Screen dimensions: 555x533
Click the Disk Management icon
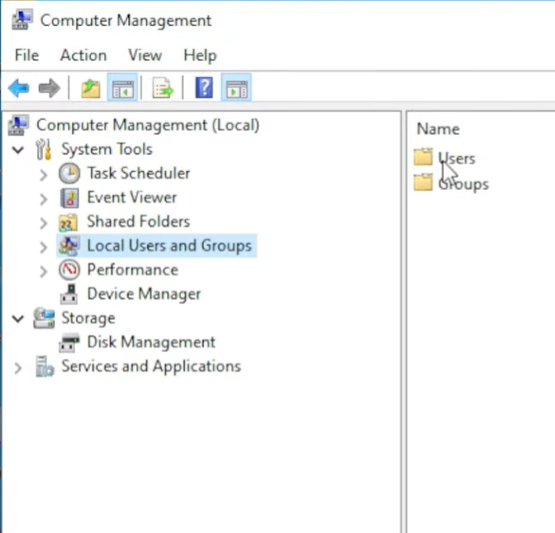point(69,343)
